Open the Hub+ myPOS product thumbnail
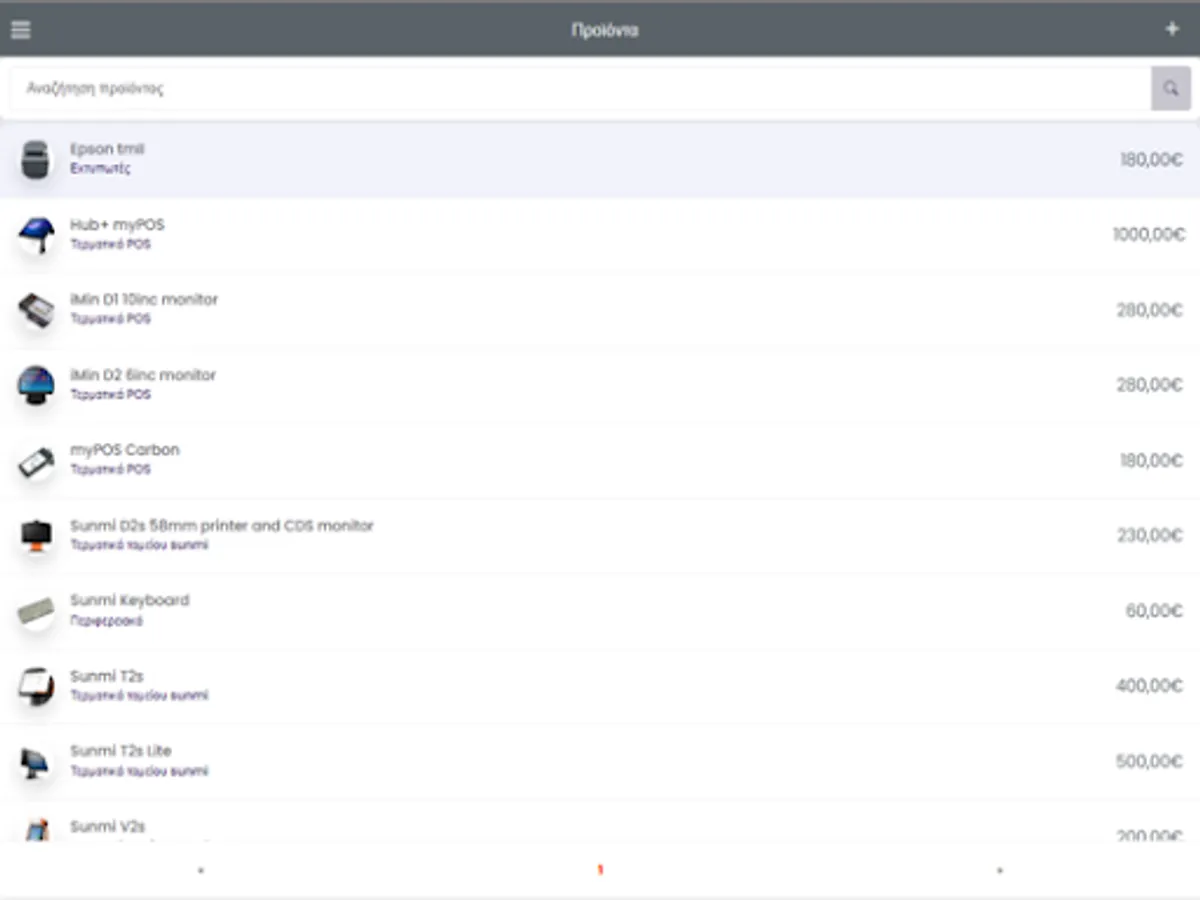Image resolution: width=1200 pixels, height=900 pixels. [36, 235]
